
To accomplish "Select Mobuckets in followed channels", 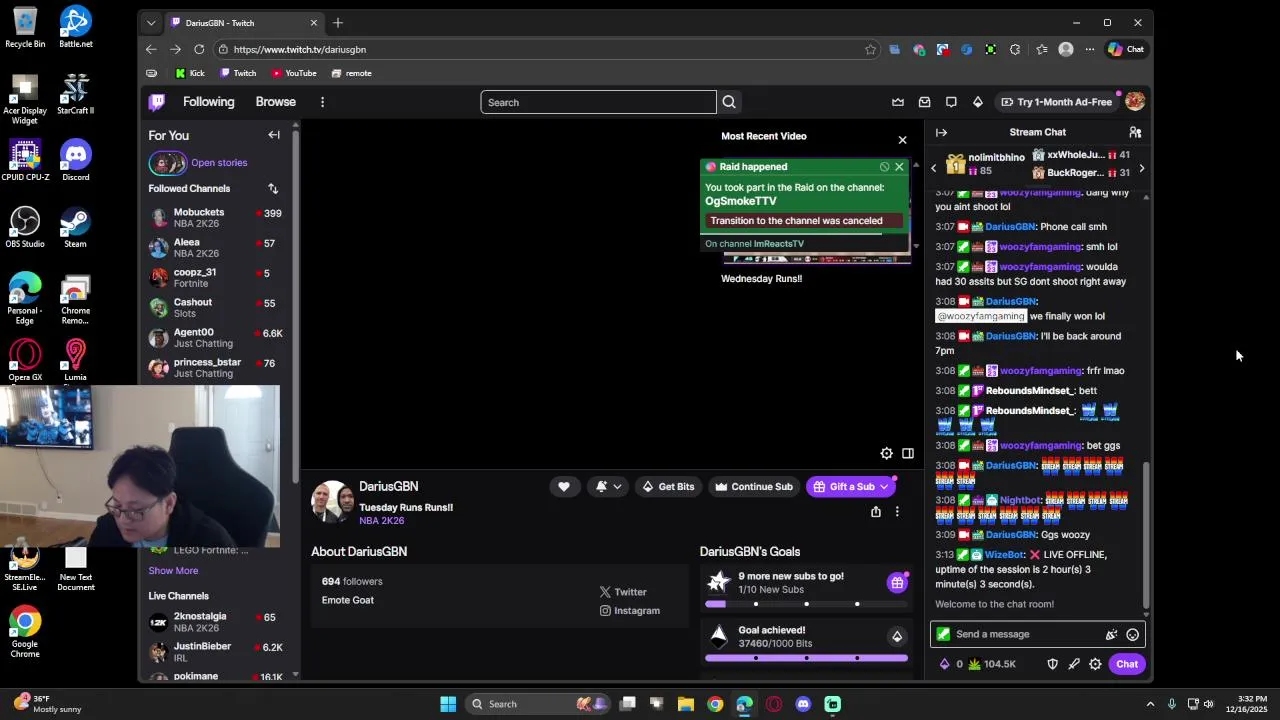I will tap(216, 218).
